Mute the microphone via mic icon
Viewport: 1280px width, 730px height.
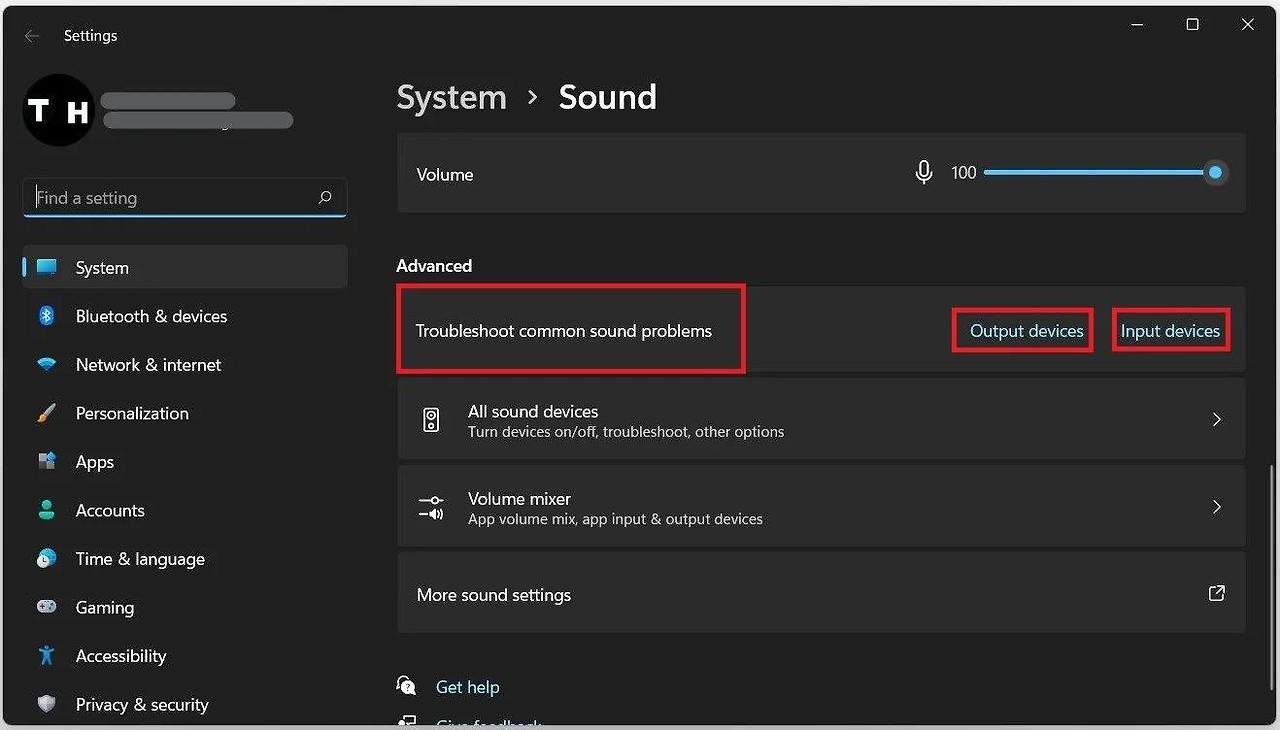(924, 173)
